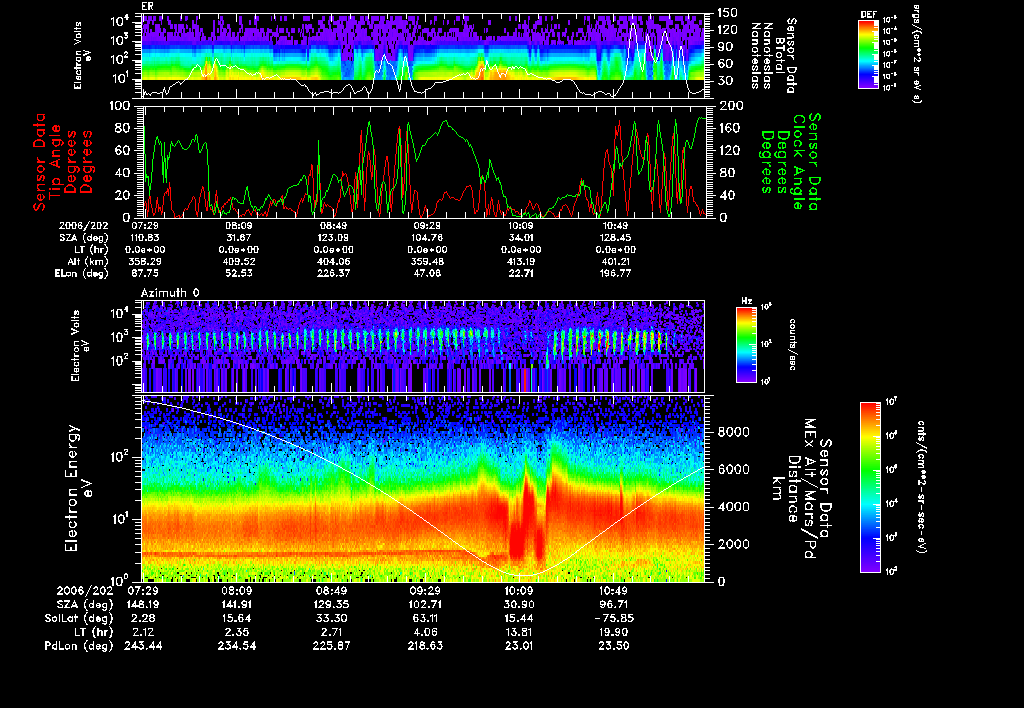This screenshot has height=708, width=1024.
Task: Click the 8000 km distance axis tick
Action: pos(733,432)
